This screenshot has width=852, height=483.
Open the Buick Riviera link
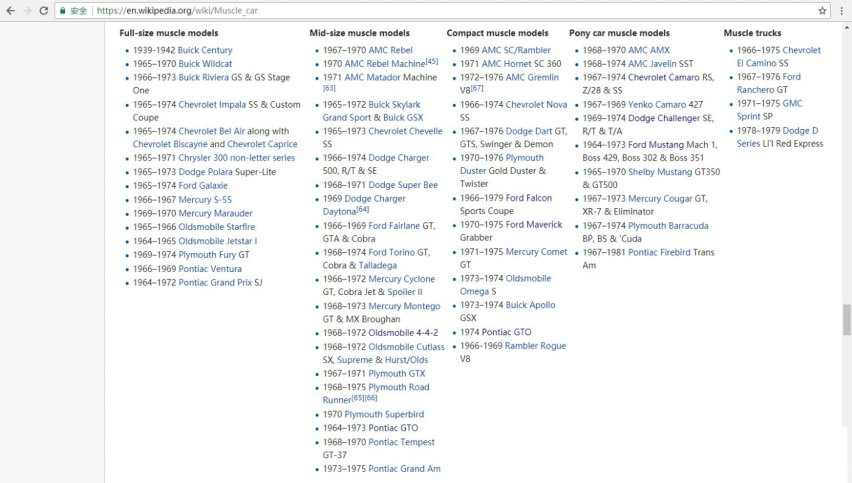tap(203, 77)
